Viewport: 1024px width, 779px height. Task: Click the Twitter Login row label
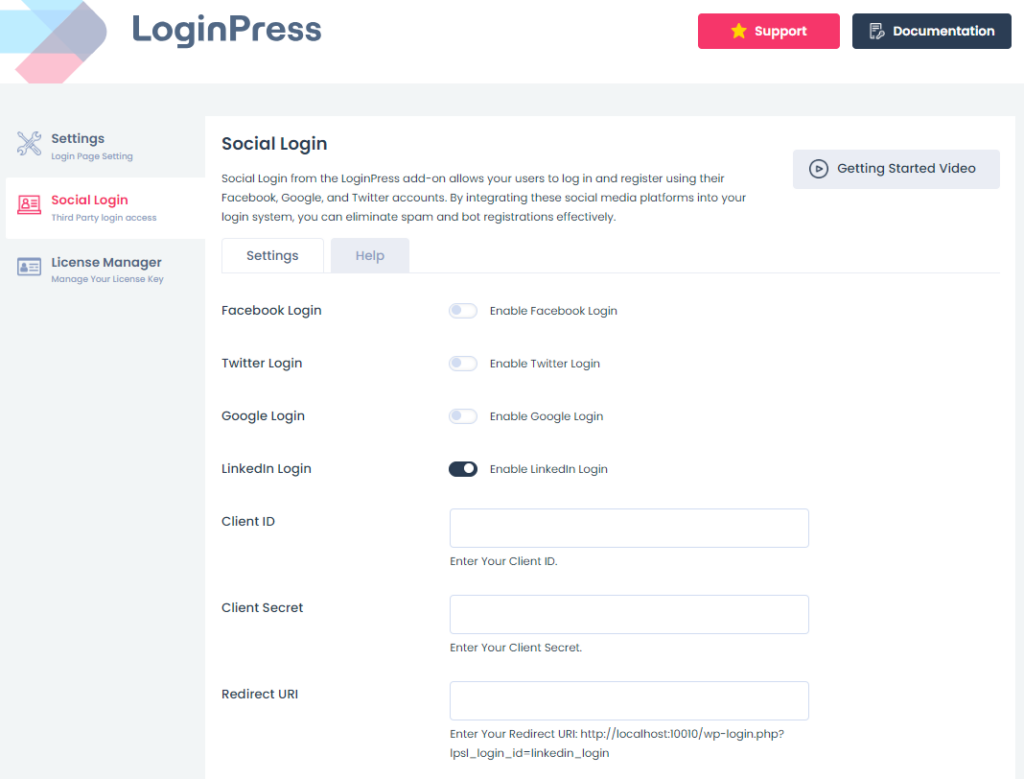261,363
